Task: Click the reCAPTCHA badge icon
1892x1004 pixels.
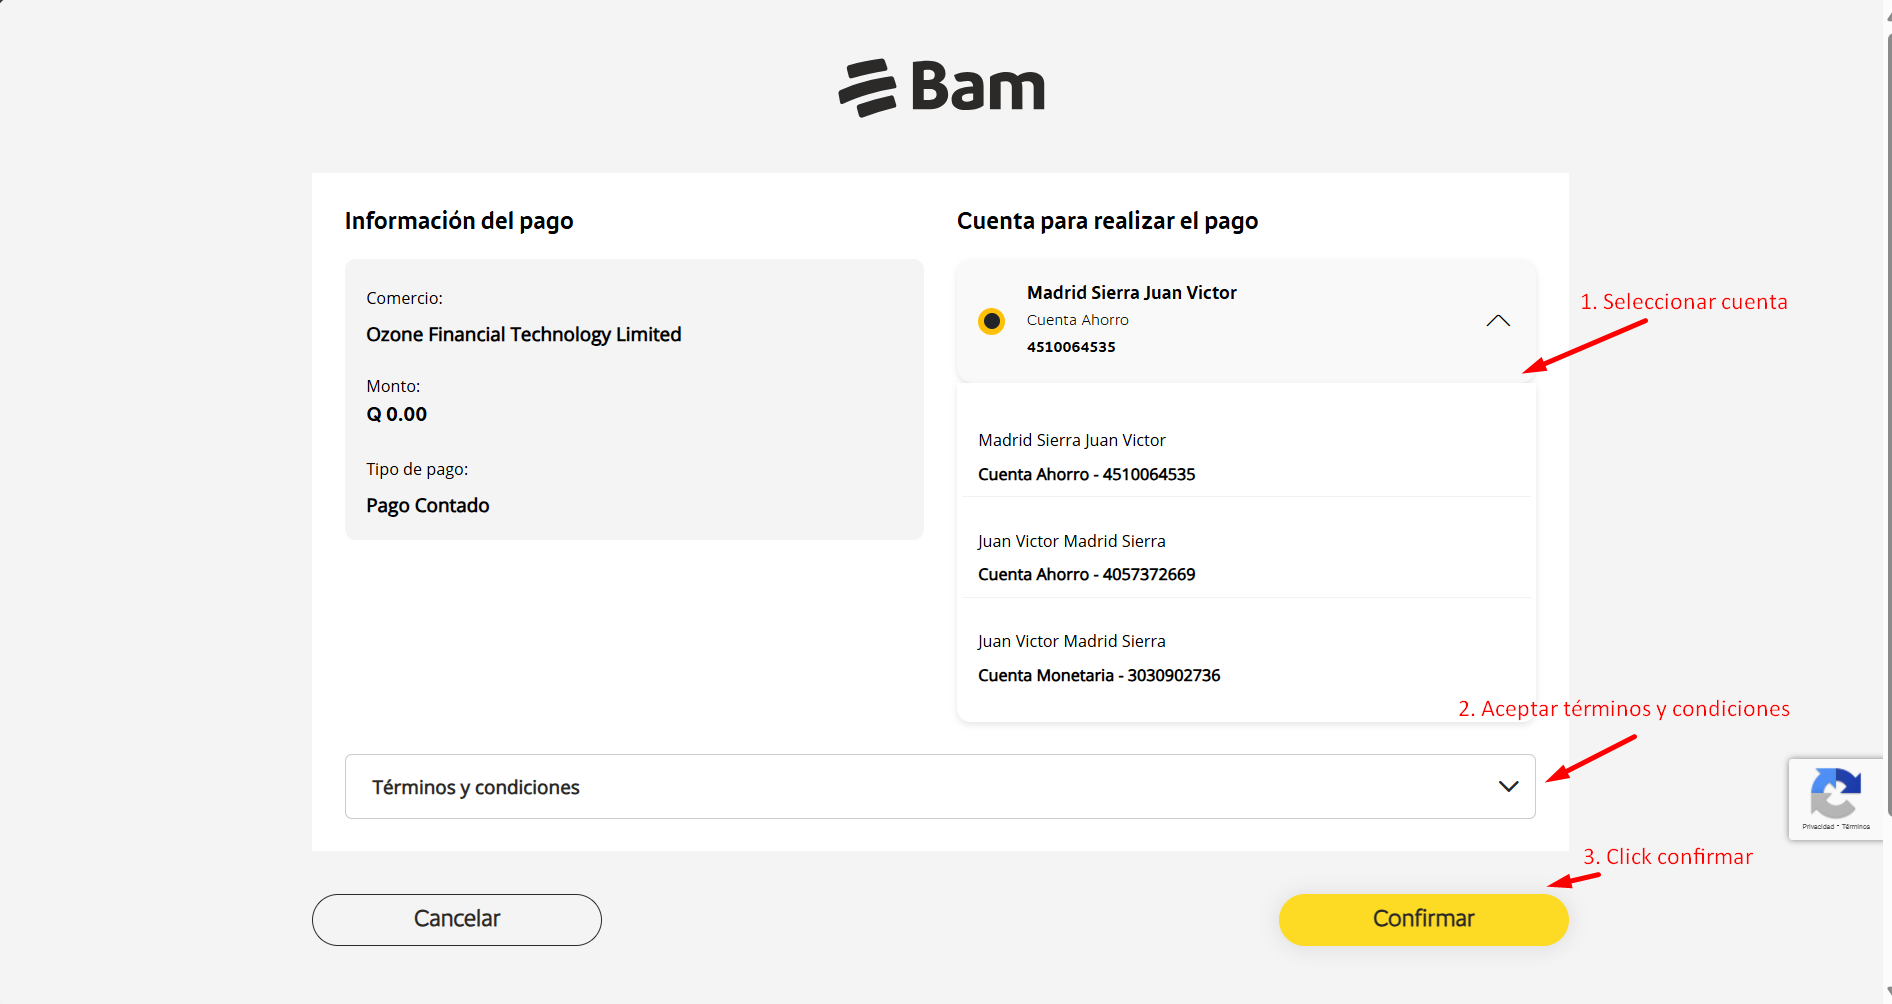Action: (1835, 793)
